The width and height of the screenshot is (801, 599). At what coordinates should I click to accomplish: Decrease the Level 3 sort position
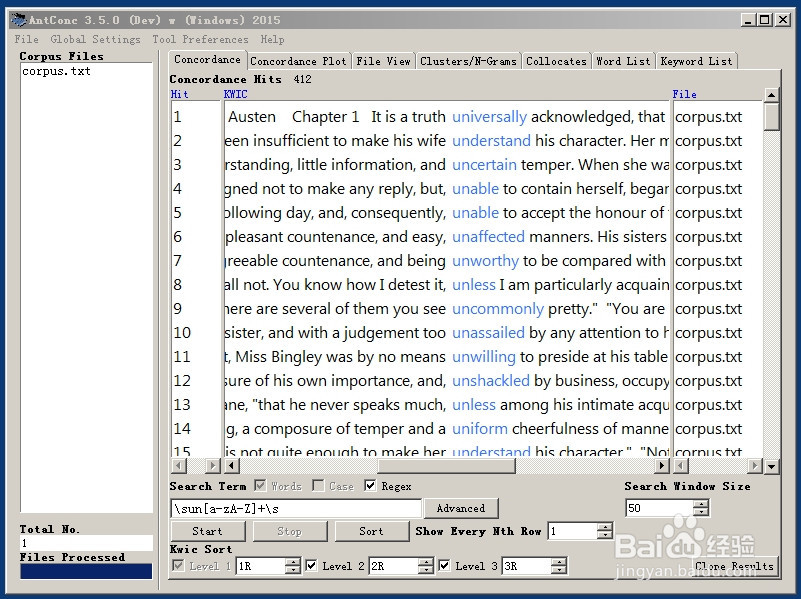(x=559, y=570)
